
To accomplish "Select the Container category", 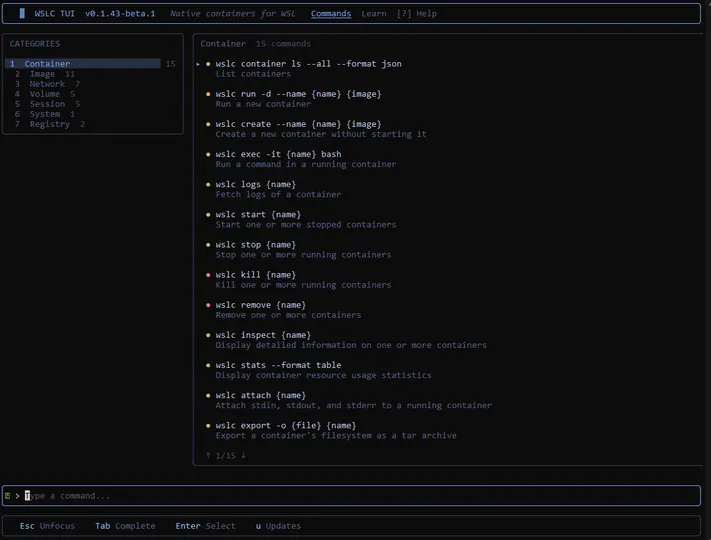I will tap(83, 63).
